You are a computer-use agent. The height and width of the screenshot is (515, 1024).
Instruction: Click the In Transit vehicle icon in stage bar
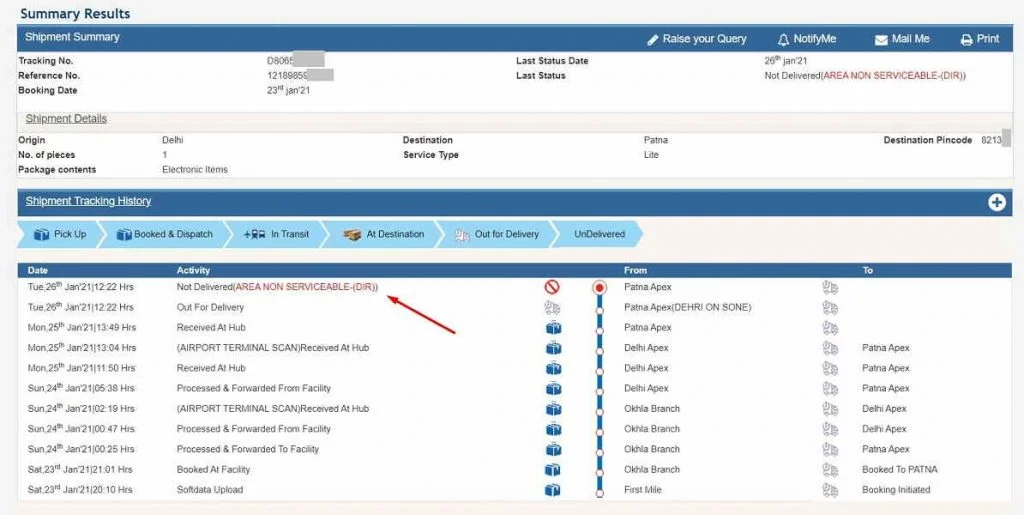(x=255, y=234)
